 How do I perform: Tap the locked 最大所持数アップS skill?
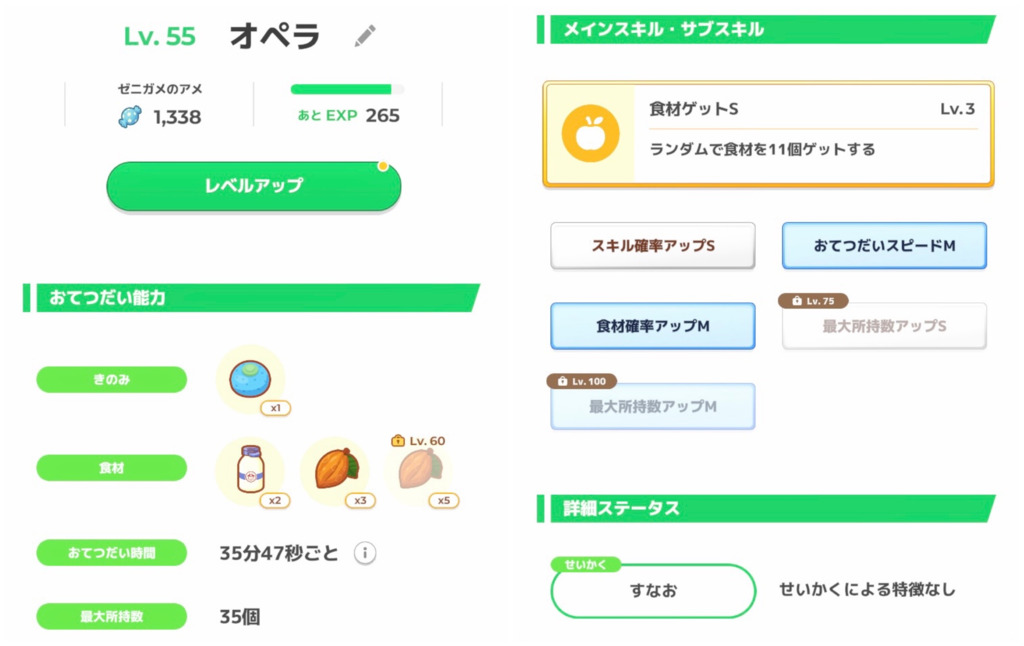click(884, 326)
